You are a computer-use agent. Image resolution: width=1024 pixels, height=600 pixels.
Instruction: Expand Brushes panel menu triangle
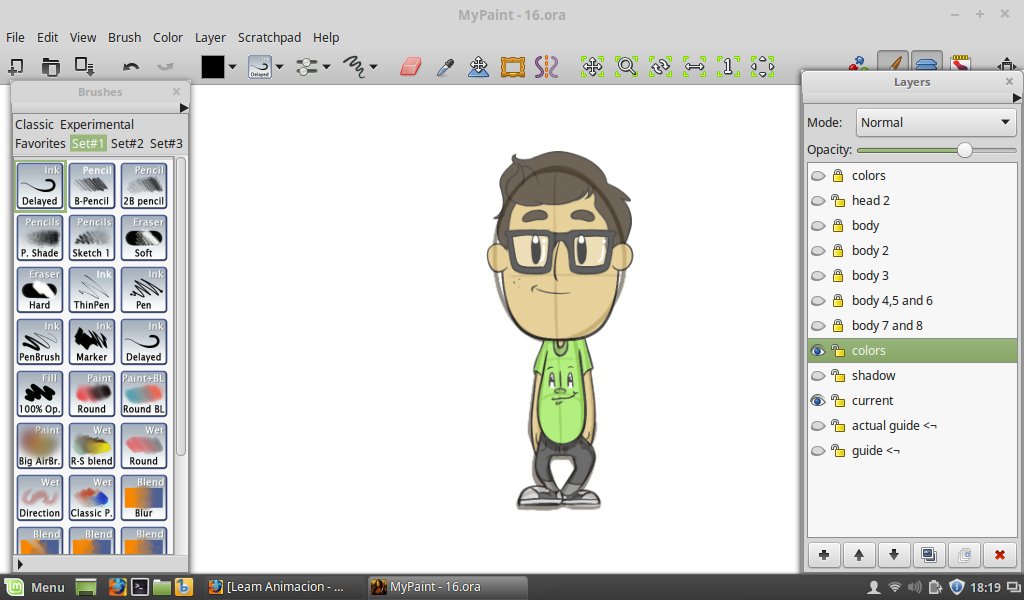[x=184, y=108]
